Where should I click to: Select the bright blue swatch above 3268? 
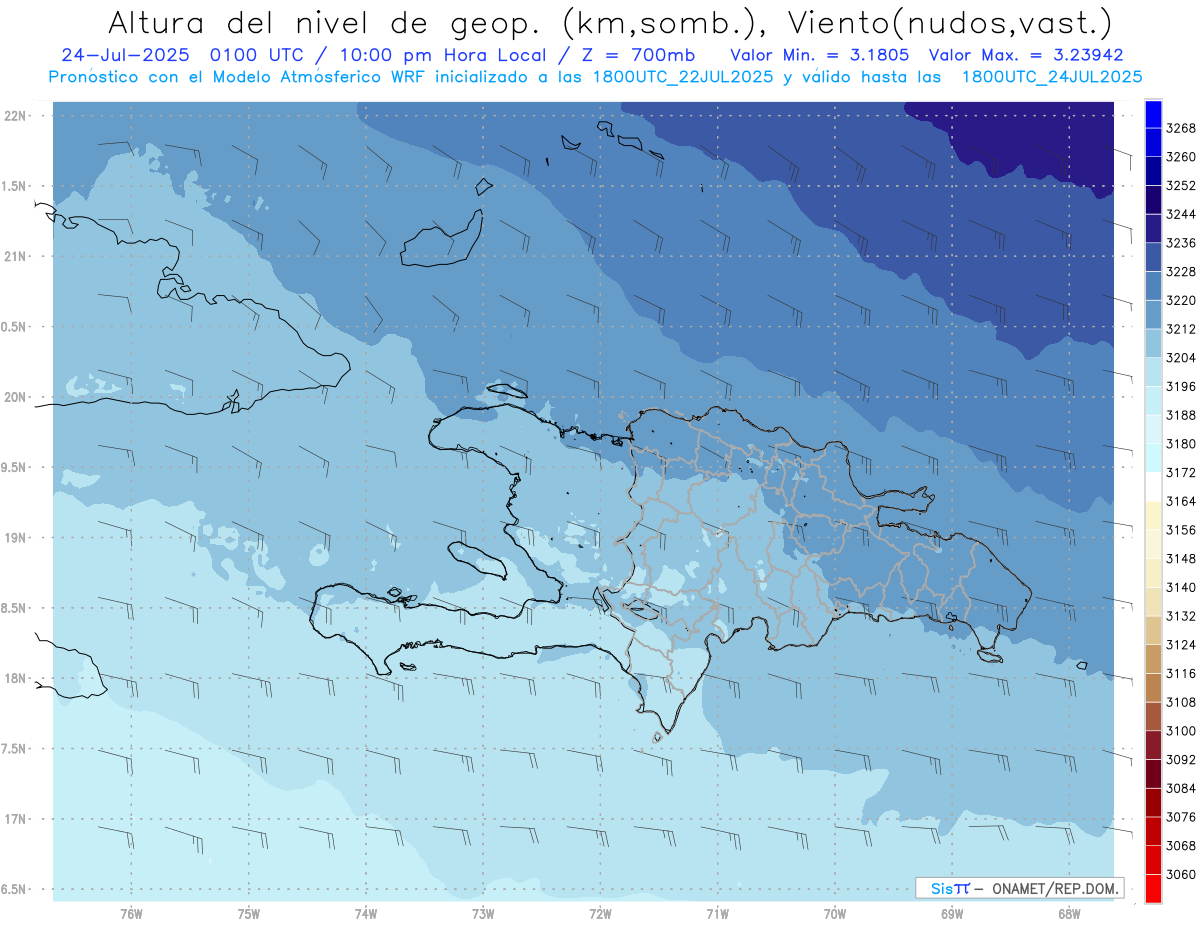1153,114
